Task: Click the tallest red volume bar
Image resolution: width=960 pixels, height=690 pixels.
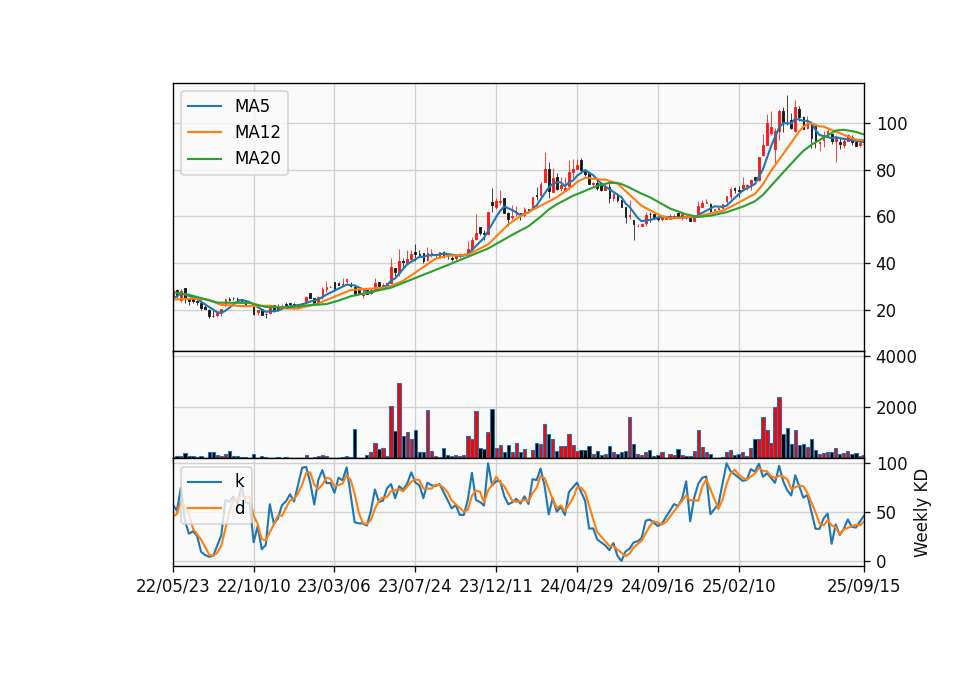Action: pos(399,421)
